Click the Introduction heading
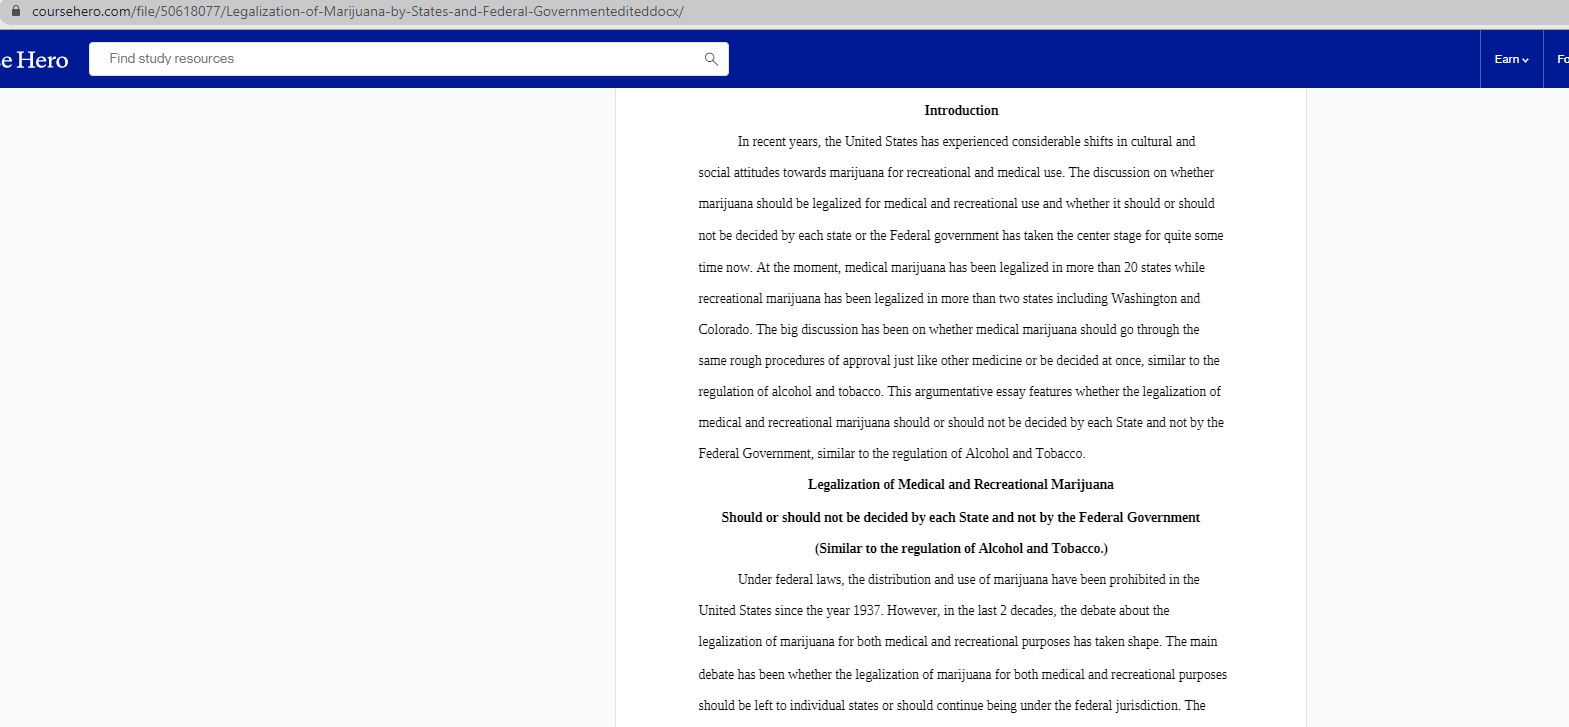Image resolution: width=1569 pixels, height=727 pixels. coord(961,111)
